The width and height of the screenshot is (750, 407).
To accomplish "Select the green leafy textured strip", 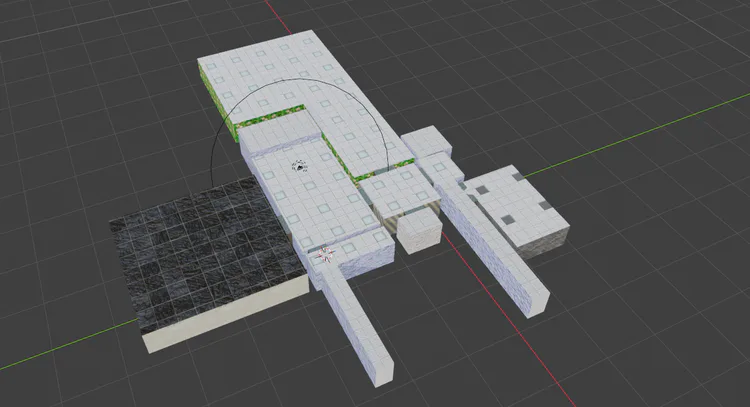I will [269, 116].
